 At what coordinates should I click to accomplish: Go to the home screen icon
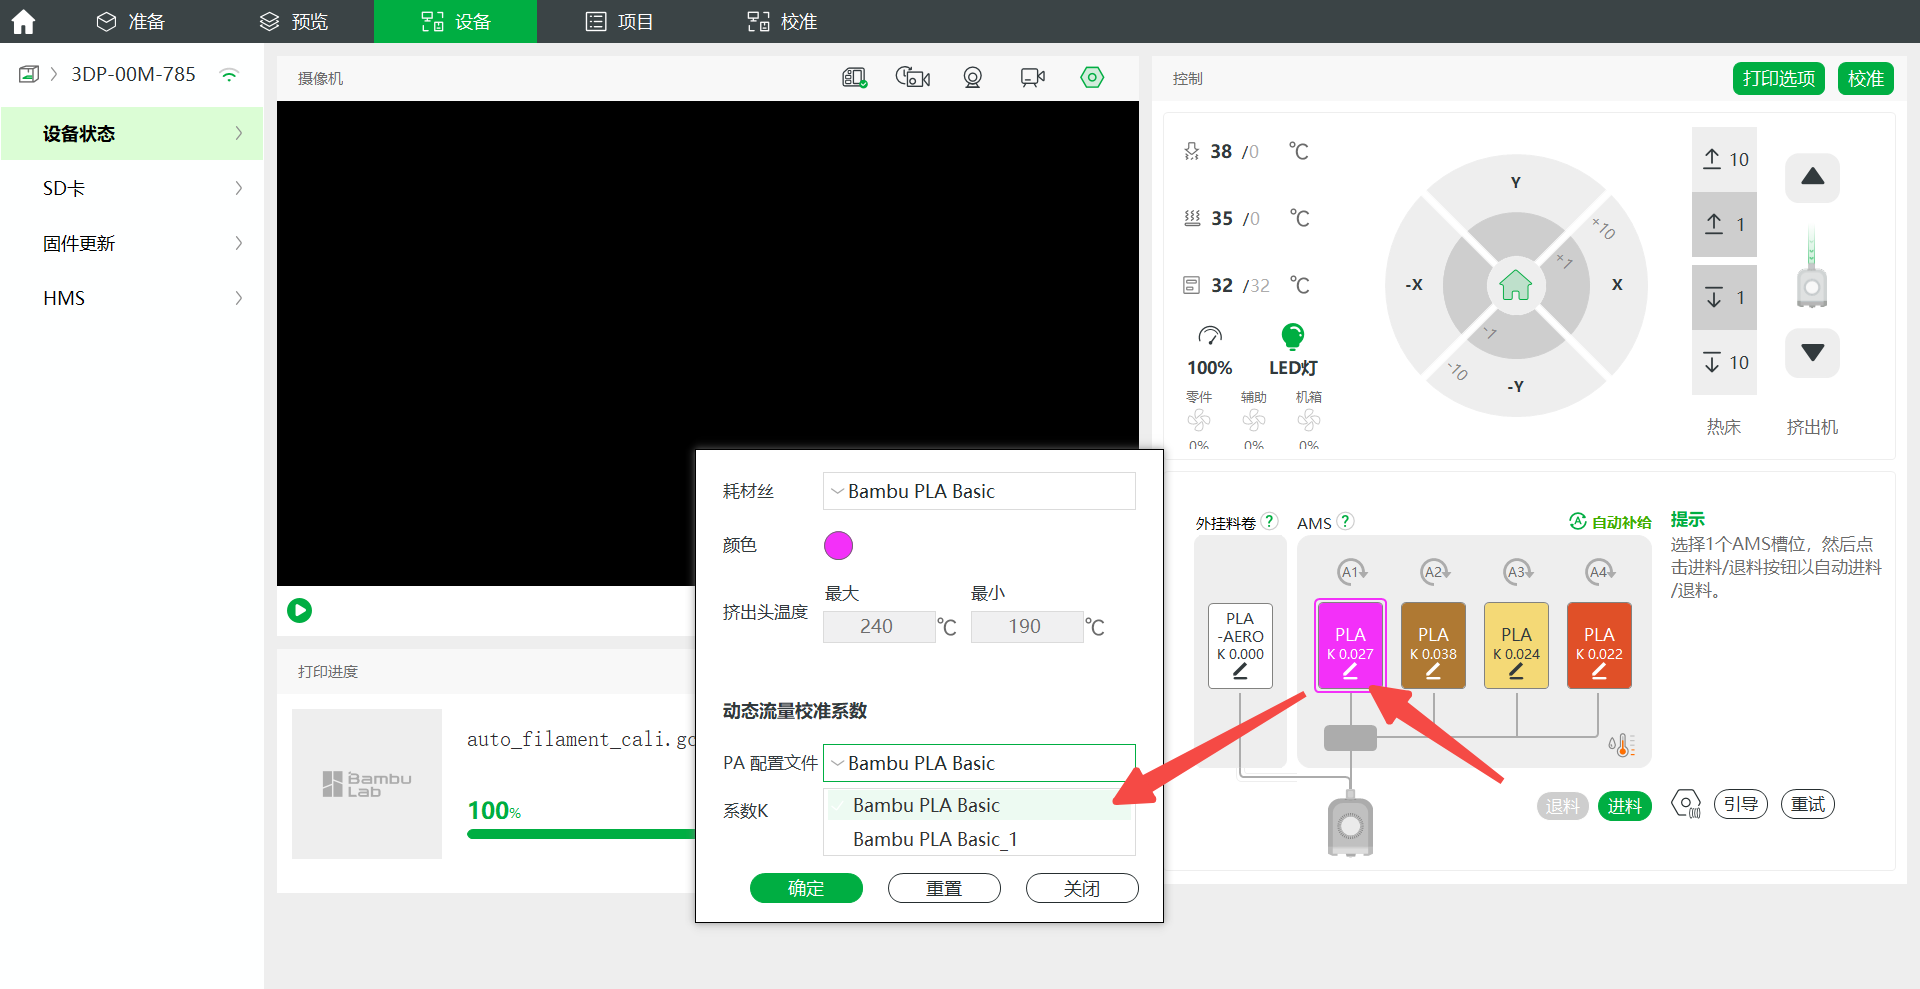coord(23,21)
